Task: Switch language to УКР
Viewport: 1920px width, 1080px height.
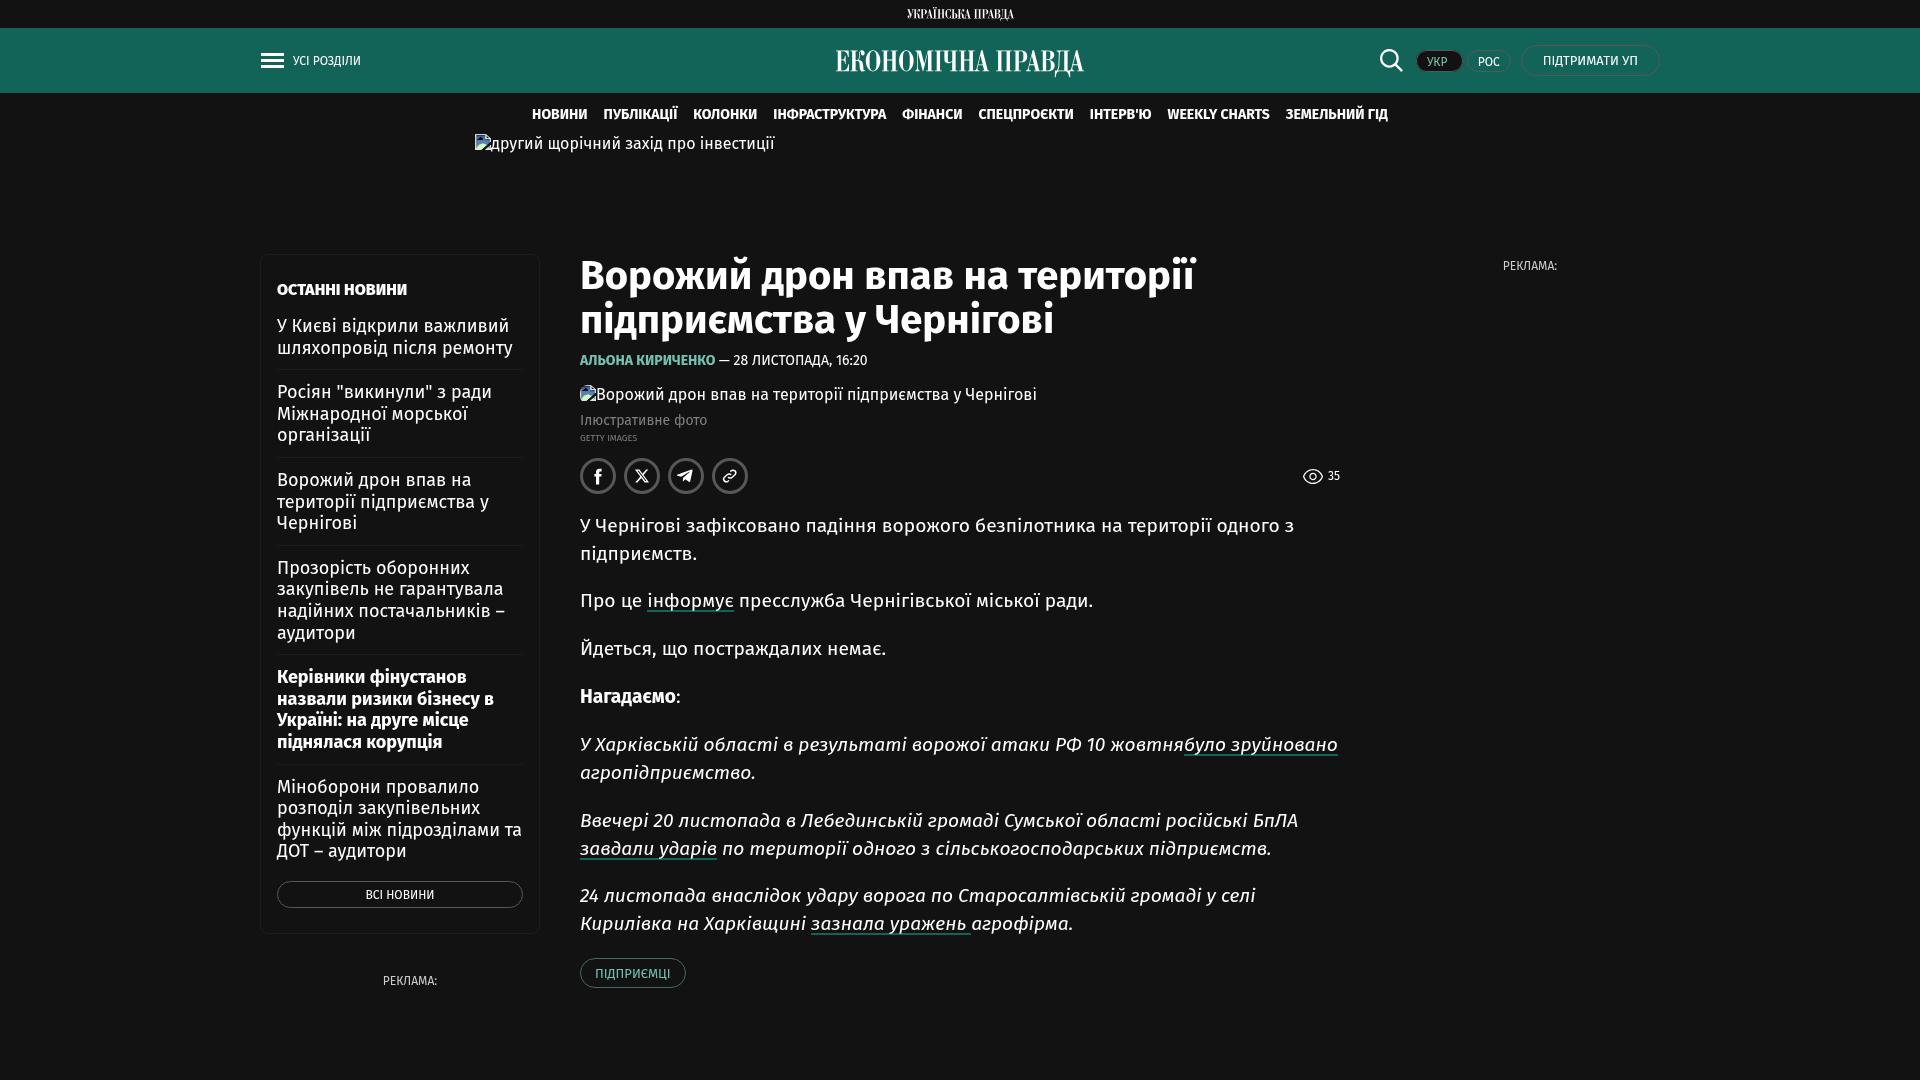Action: pyautogui.click(x=1438, y=62)
